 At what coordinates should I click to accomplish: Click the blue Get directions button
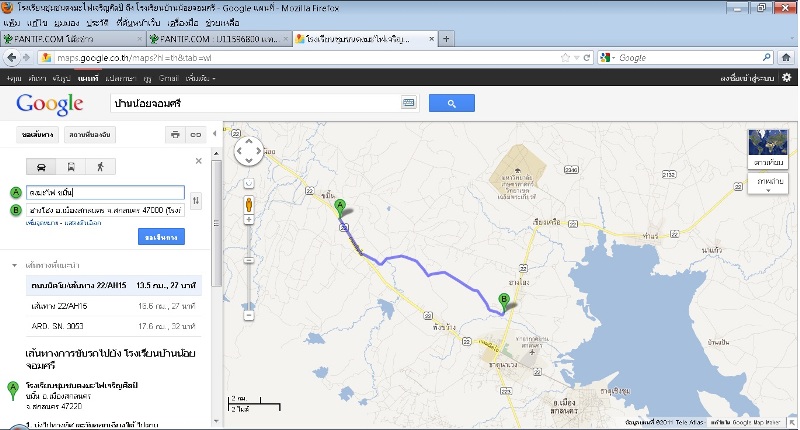click(161, 237)
